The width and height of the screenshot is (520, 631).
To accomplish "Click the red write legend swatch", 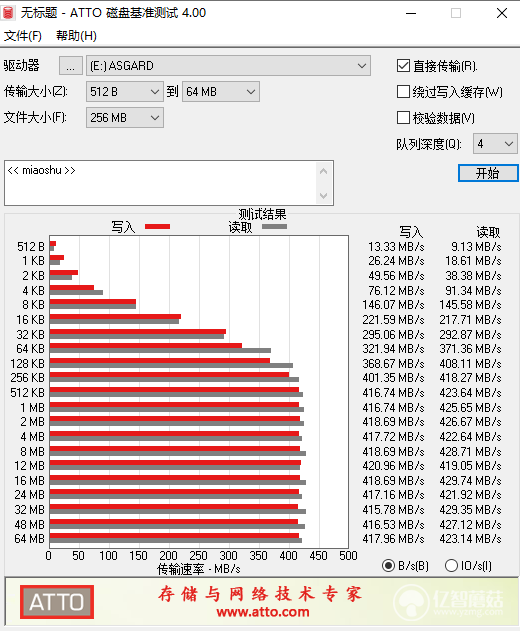I will pos(157,227).
